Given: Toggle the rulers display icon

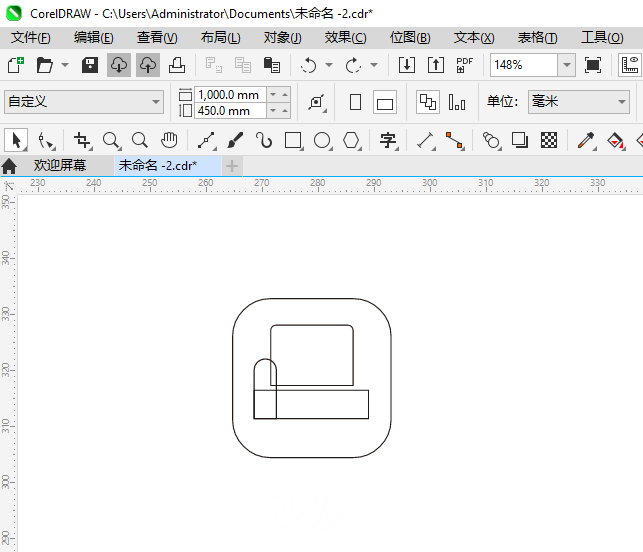Looking at the screenshot, I should coord(630,65).
